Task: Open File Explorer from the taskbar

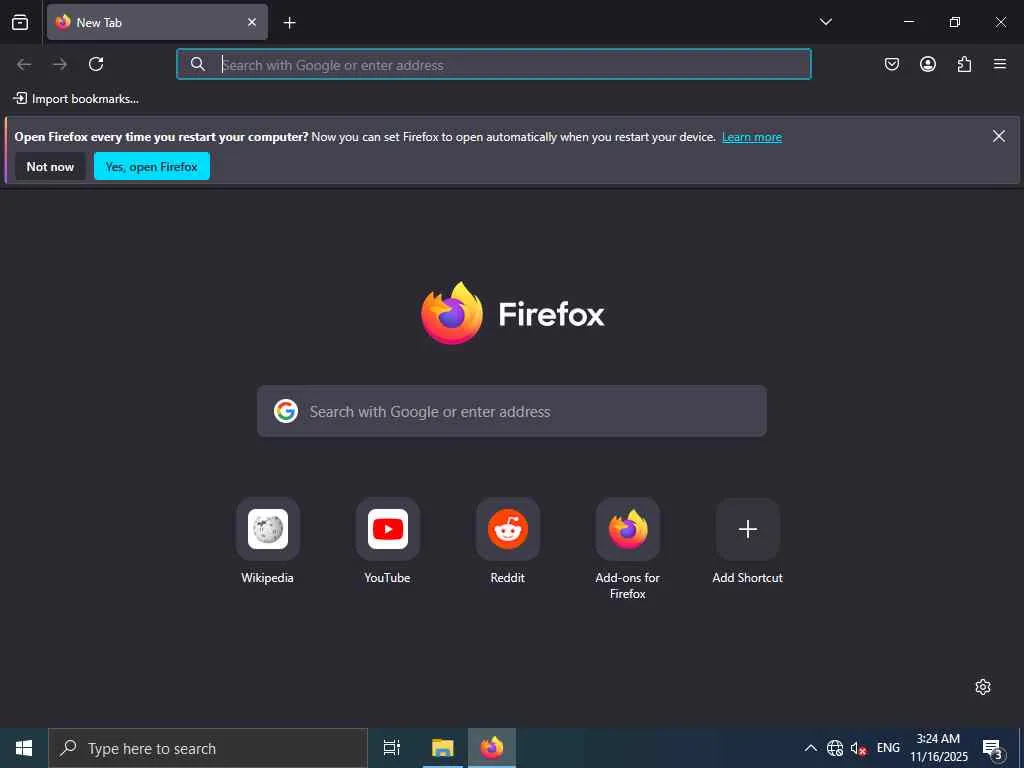Action: [443, 748]
